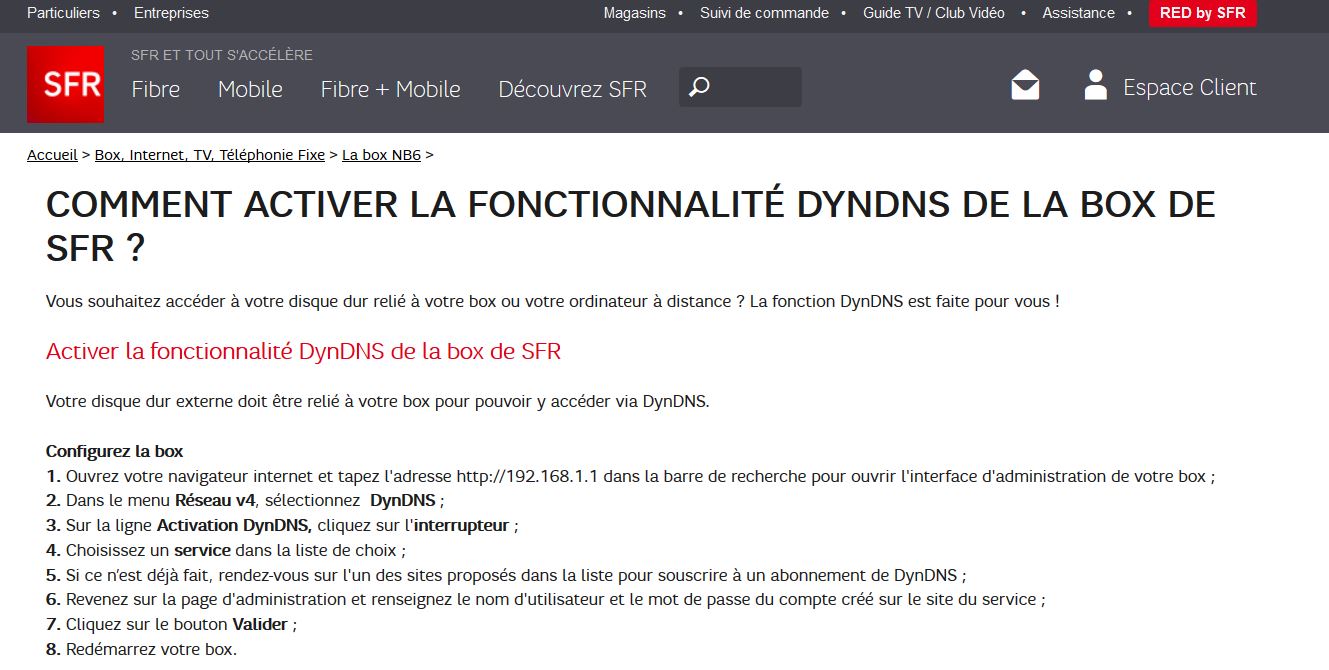Click the sentence 'Votre disque dur externe'
Viewport: 1329px width, 670px height.
(x=377, y=402)
